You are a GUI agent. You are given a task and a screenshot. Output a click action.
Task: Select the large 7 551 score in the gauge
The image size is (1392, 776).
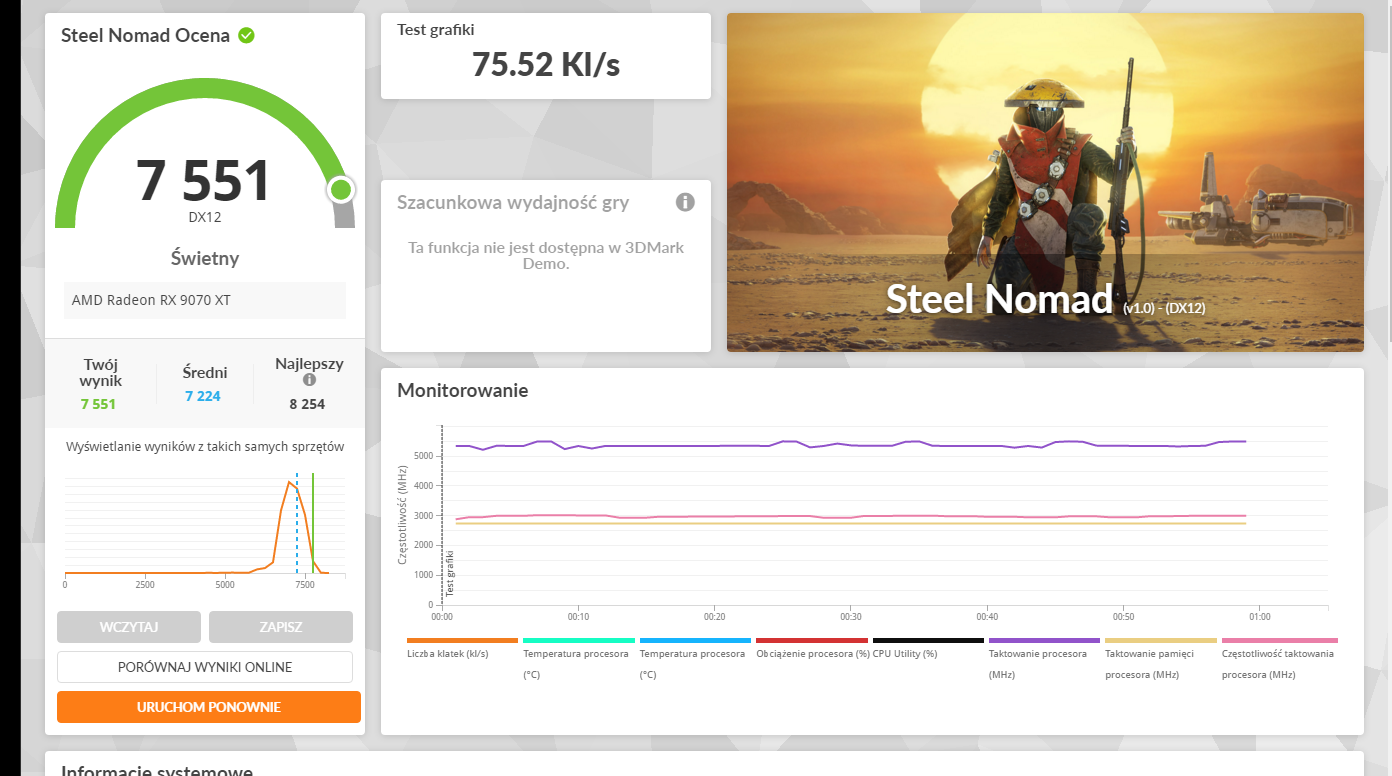coord(203,181)
